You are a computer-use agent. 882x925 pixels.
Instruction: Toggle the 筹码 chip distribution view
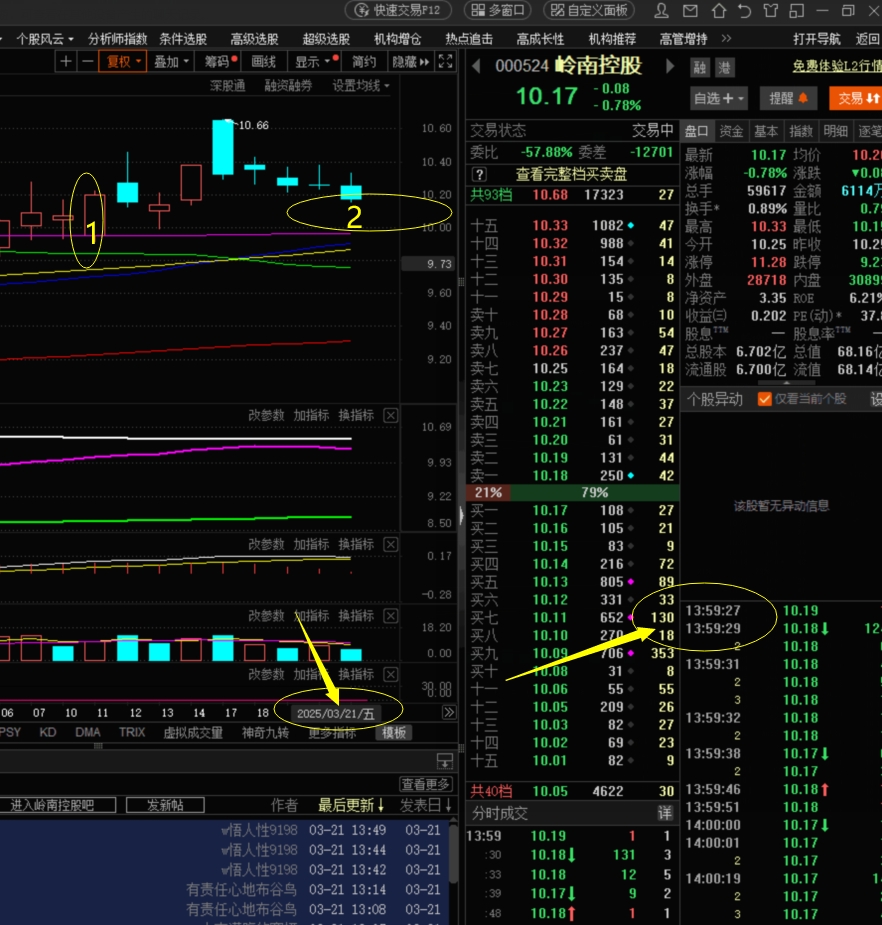point(220,62)
